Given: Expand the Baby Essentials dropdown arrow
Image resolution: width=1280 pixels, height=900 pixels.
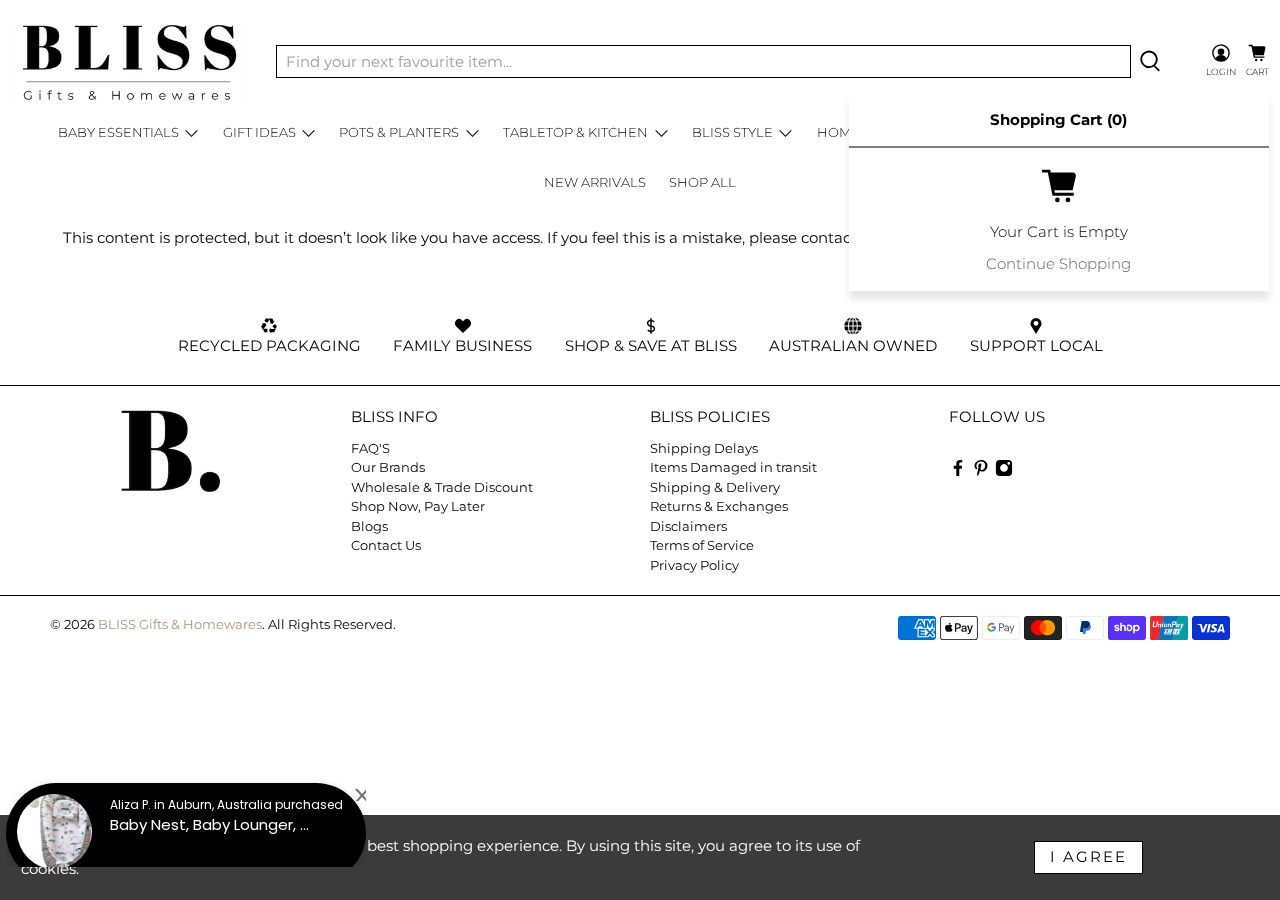Looking at the screenshot, I should pos(192,133).
